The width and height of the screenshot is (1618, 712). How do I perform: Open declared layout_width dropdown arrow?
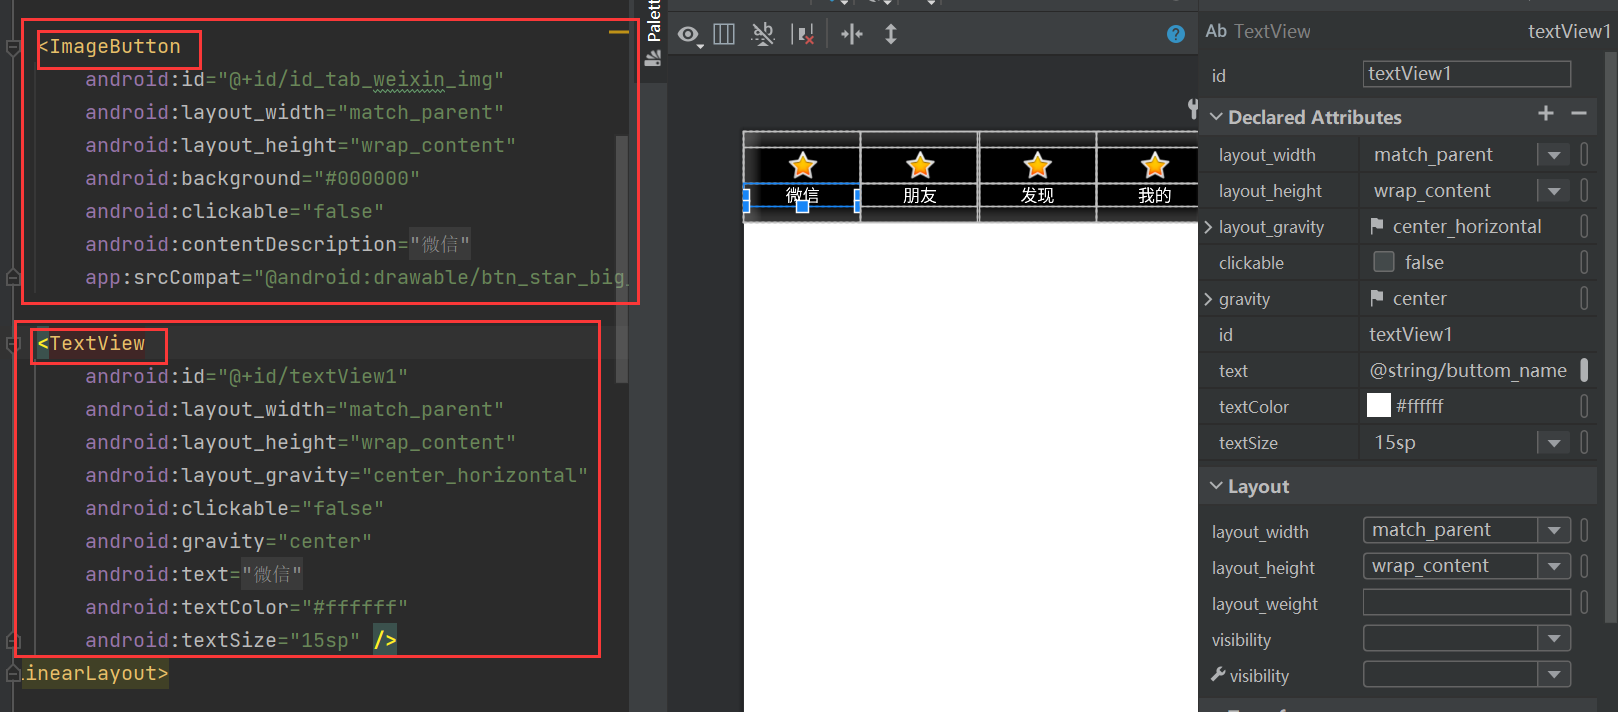click(x=1553, y=155)
